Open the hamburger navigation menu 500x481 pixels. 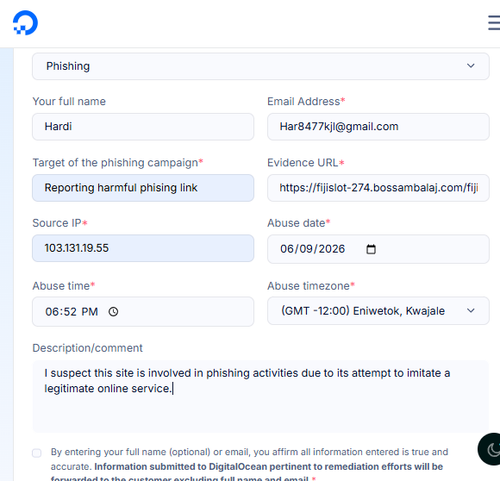click(494, 23)
